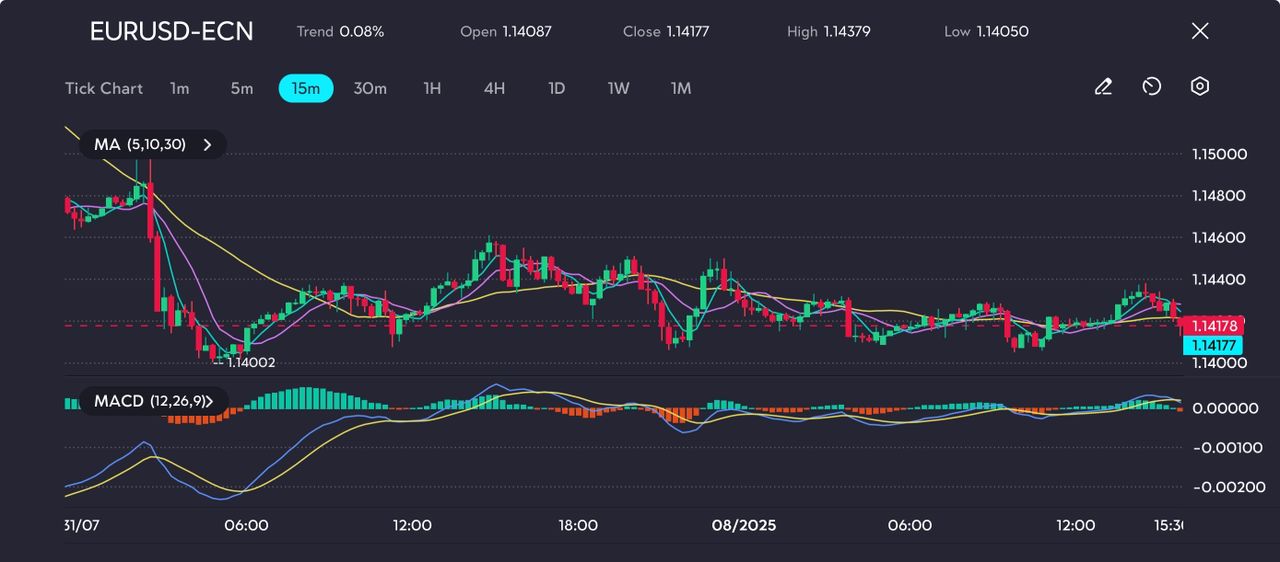Switch to Tick Chart view
This screenshot has height=562, width=1280.
point(104,89)
